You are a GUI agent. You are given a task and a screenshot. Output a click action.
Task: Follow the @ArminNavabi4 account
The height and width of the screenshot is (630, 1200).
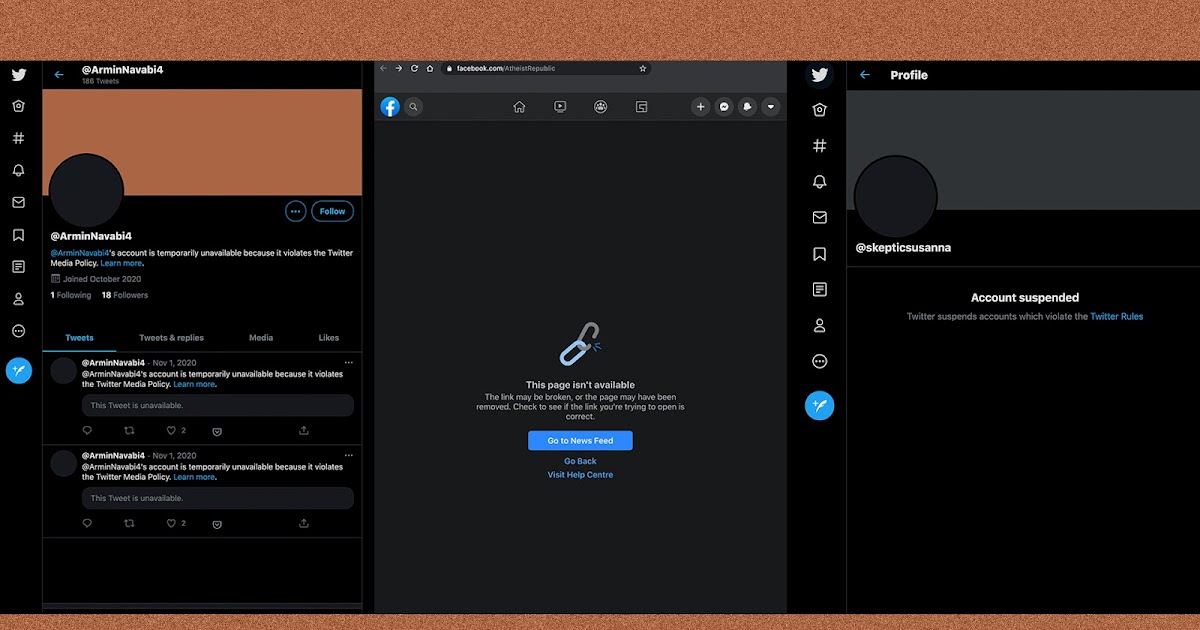[x=333, y=211]
